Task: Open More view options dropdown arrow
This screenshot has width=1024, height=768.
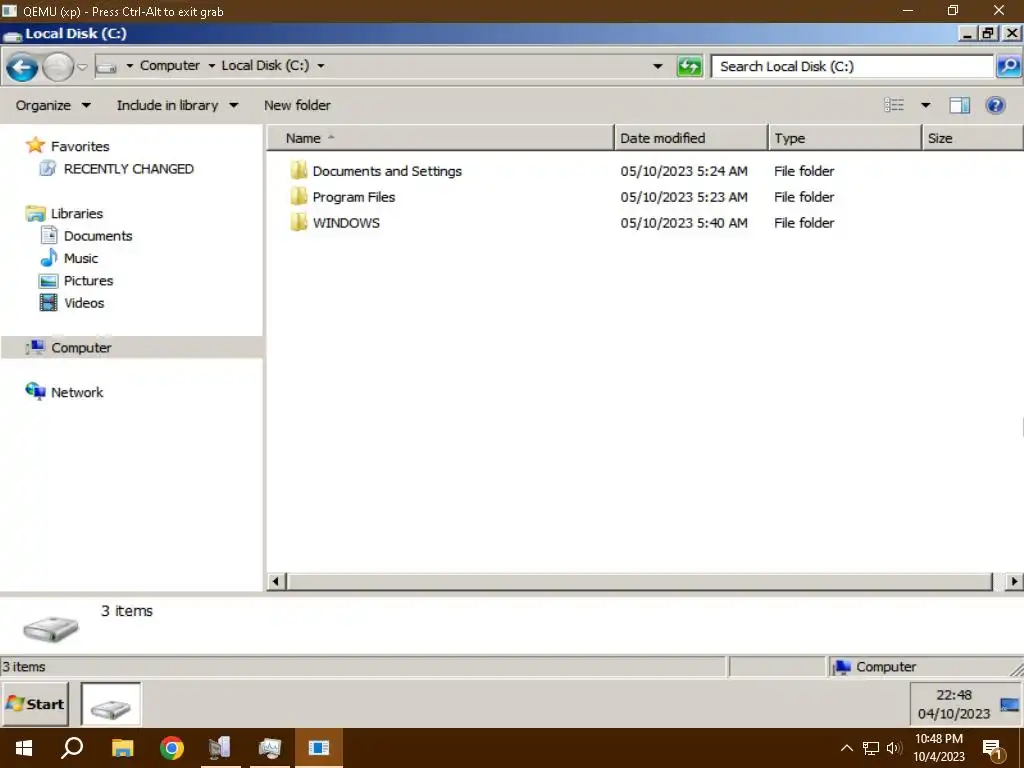Action: click(x=925, y=105)
